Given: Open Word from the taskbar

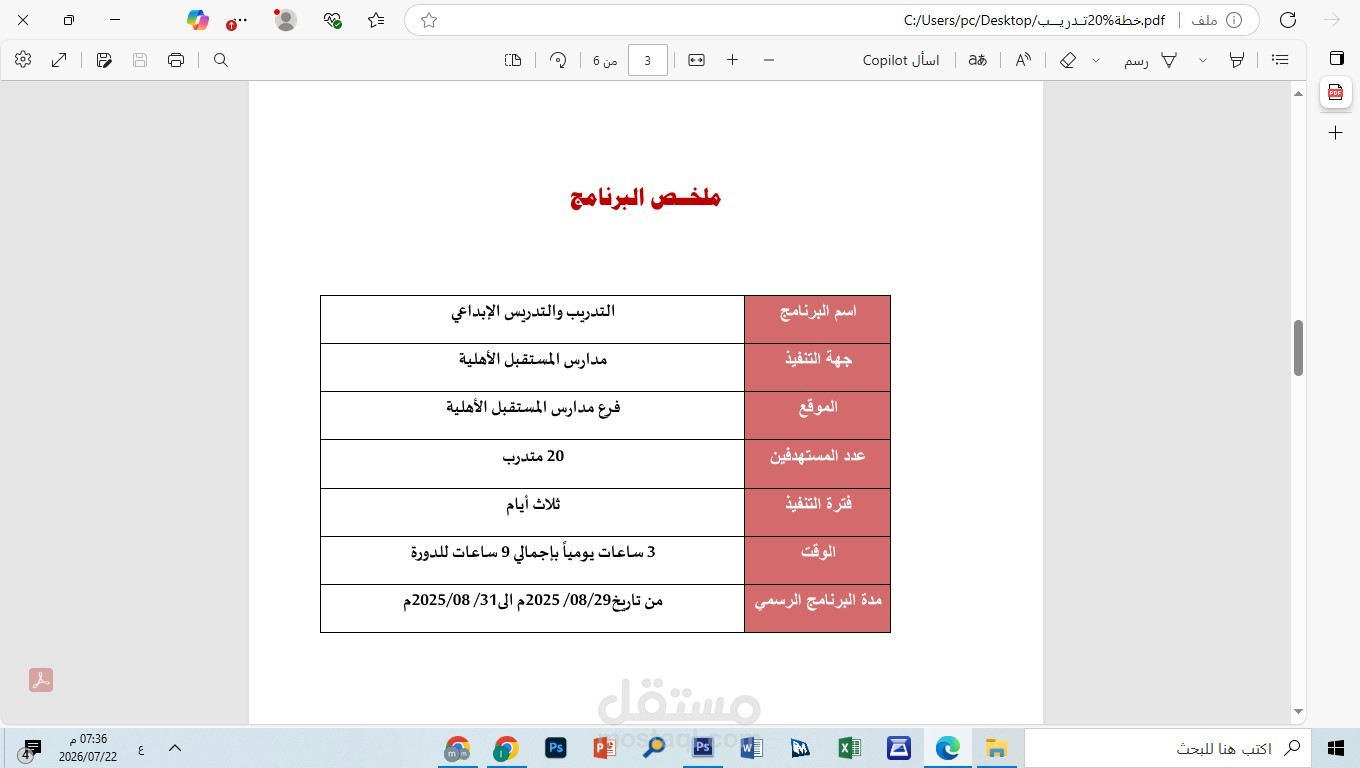Looking at the screenshot, I should pos(752,748).
